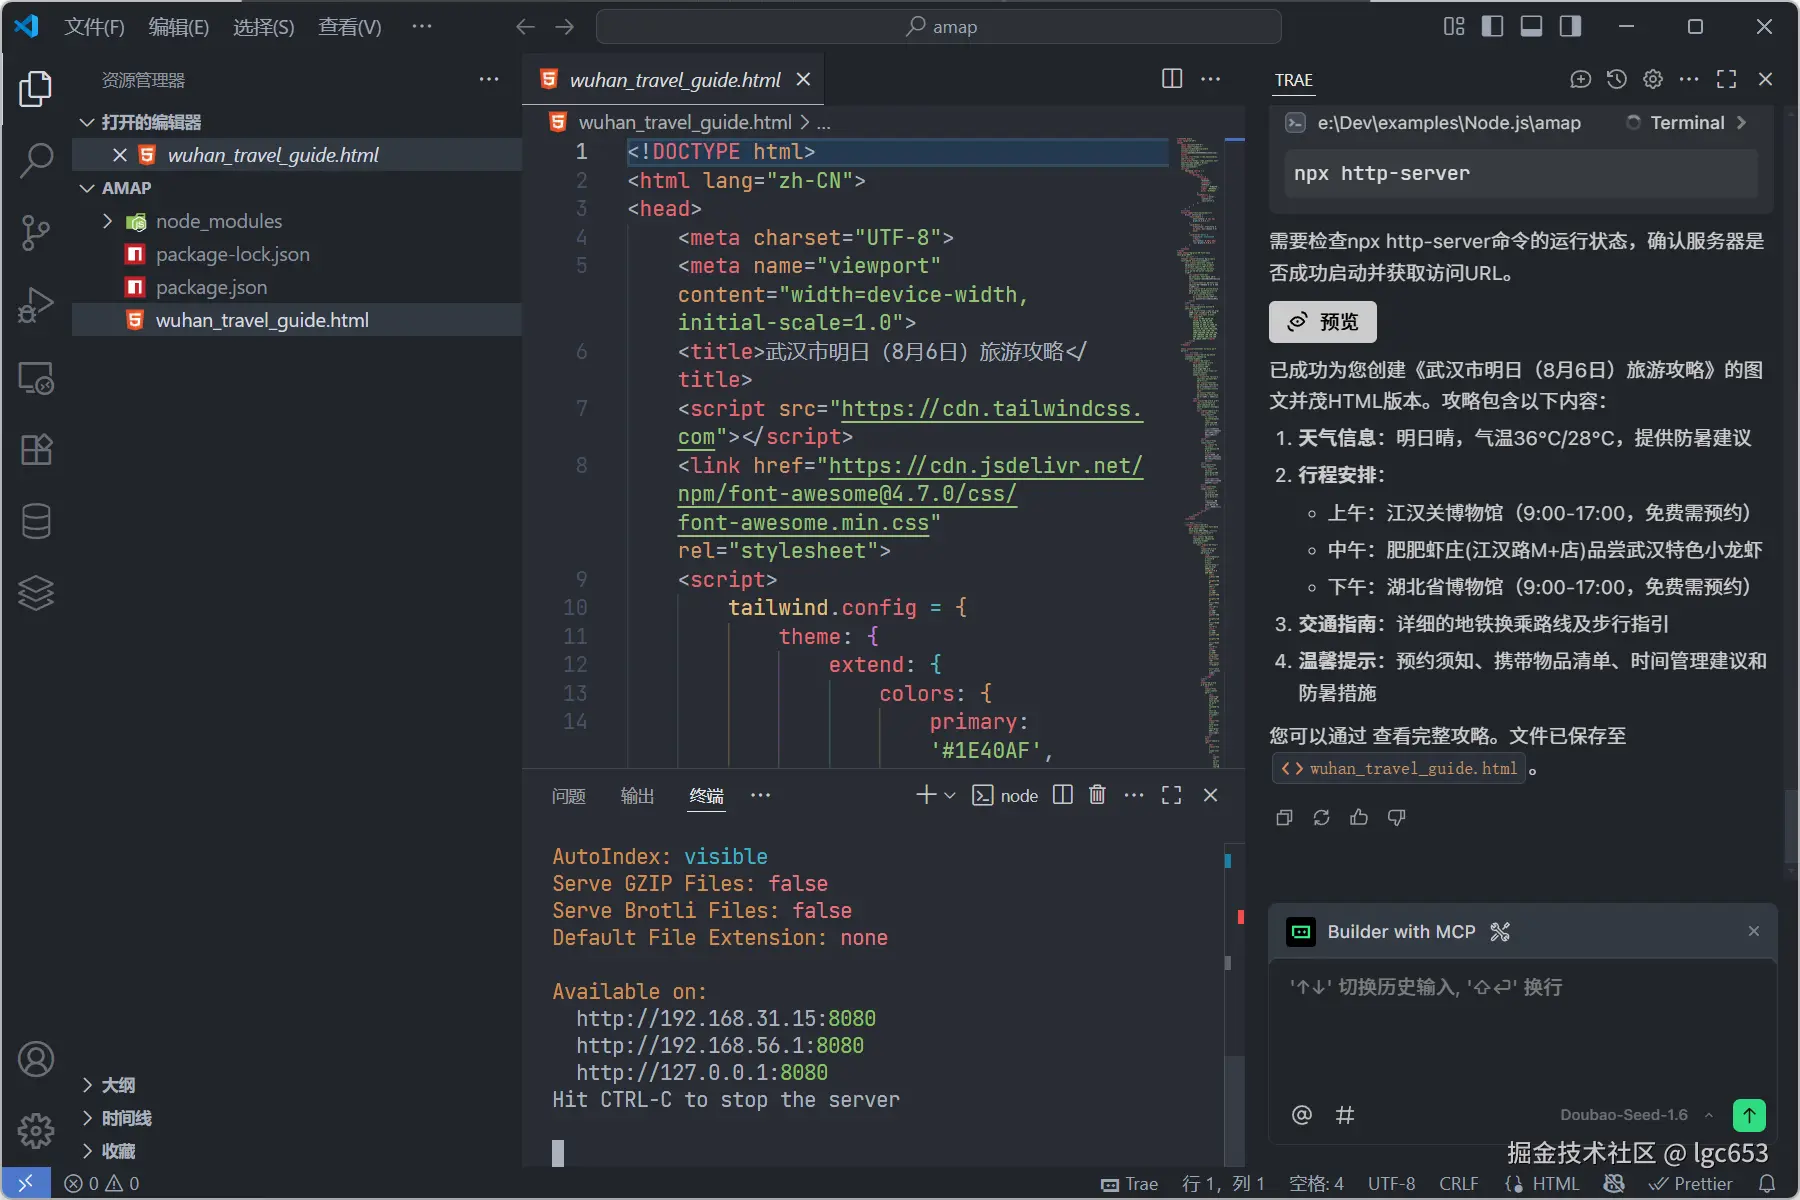This screenshot has width=1800, height=1200.
Task: Click Prettier in the status bar
Action: 1691,1184
